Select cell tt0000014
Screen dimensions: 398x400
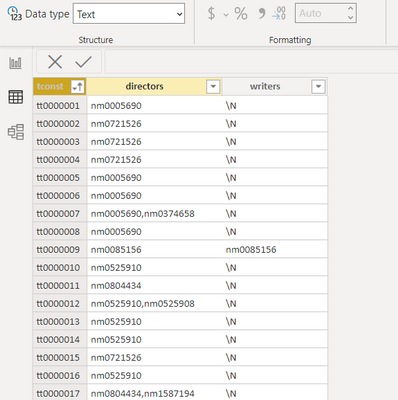60,340
